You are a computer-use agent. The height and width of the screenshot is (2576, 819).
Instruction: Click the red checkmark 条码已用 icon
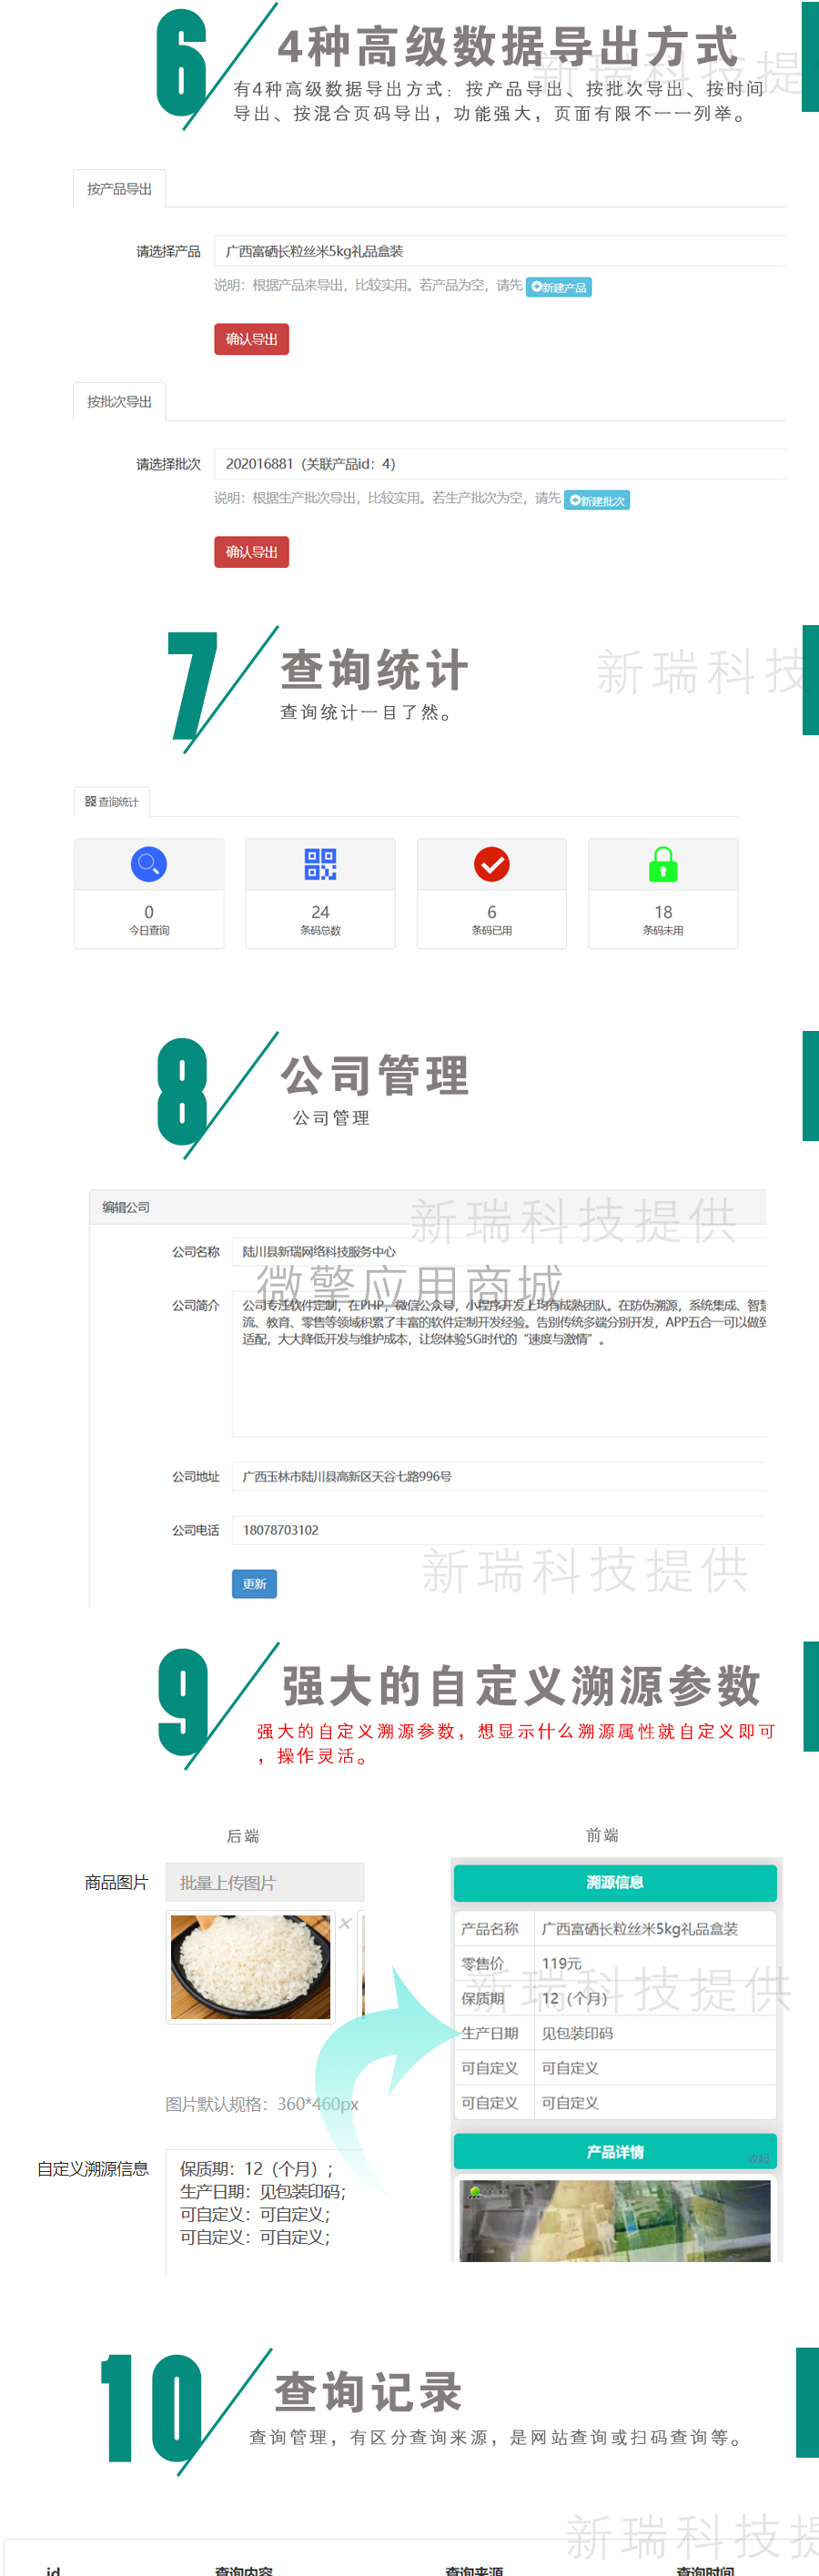click(x=492, y=864)
